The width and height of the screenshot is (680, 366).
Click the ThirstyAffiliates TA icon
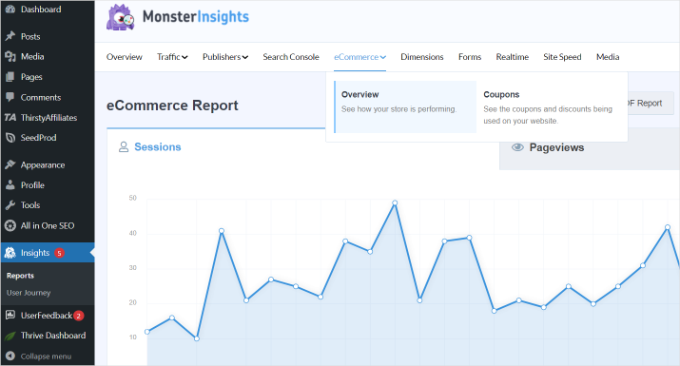coord(10,118)
